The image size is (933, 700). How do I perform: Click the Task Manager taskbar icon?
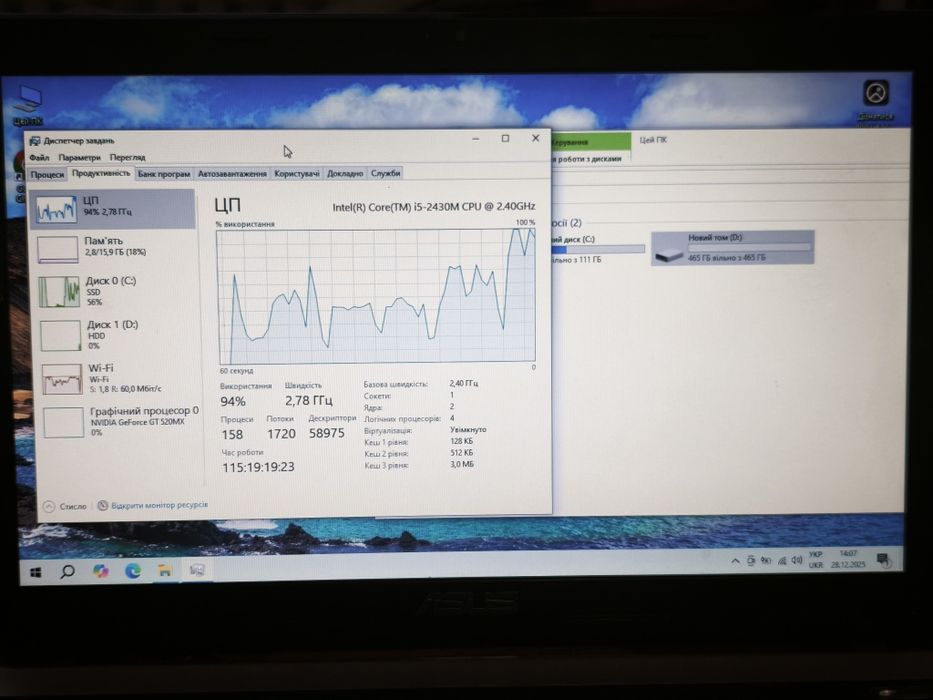pyautogui.click(x=197, y=570)
